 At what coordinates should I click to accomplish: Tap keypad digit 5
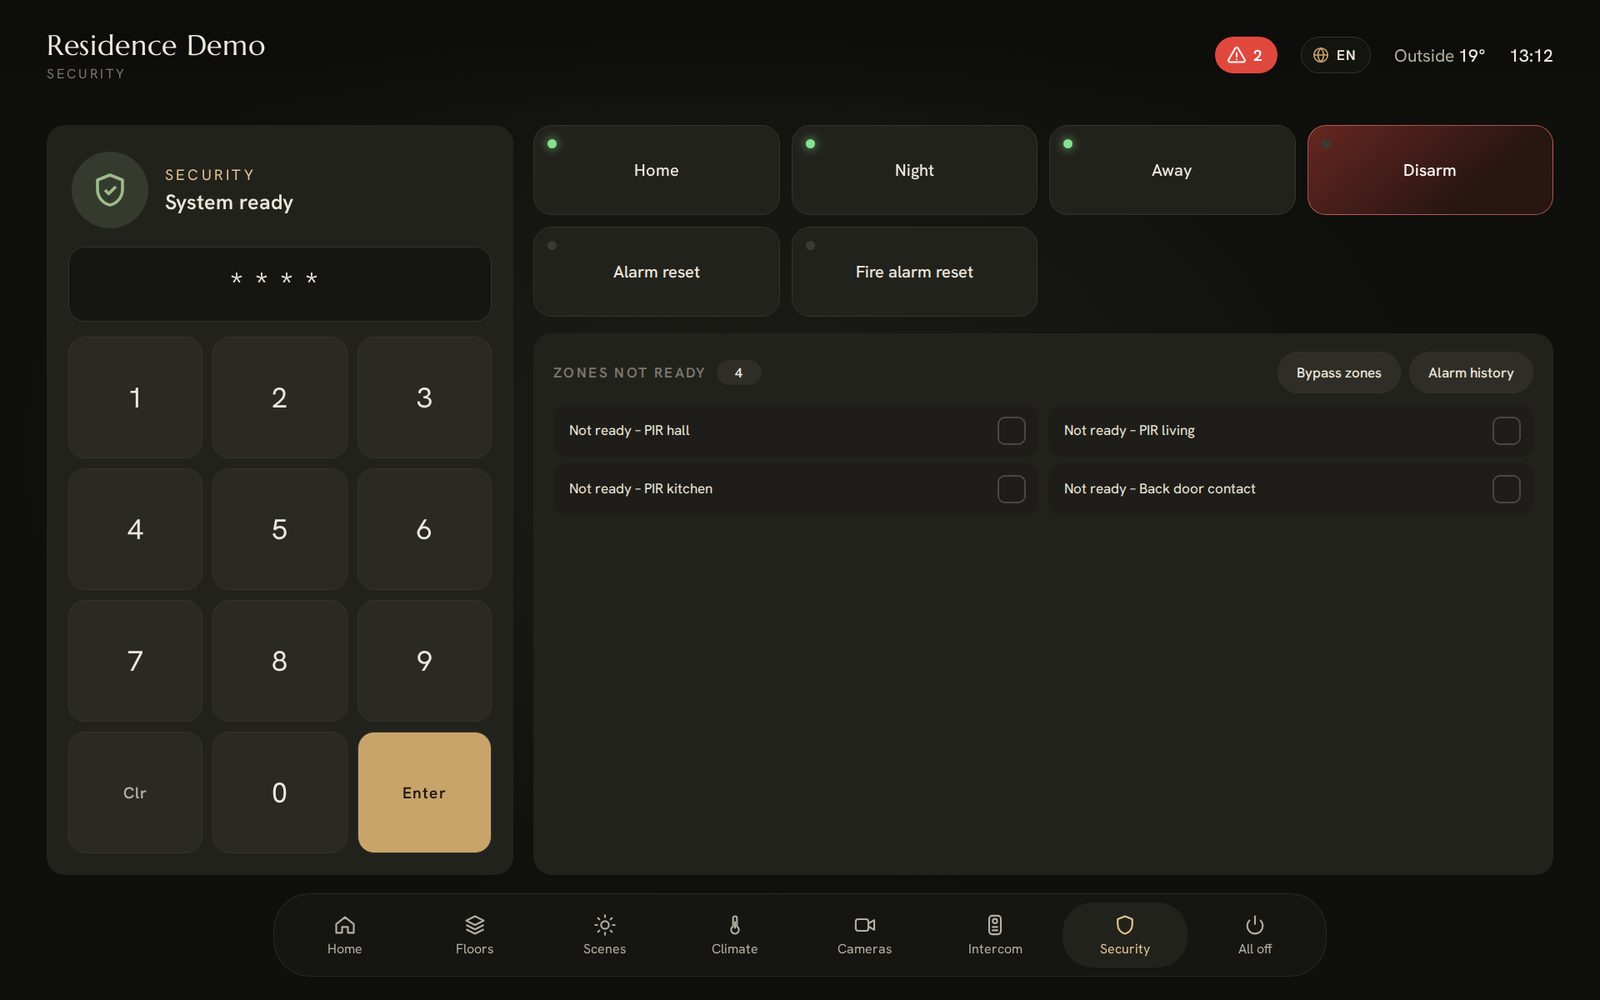coord(279,529)
